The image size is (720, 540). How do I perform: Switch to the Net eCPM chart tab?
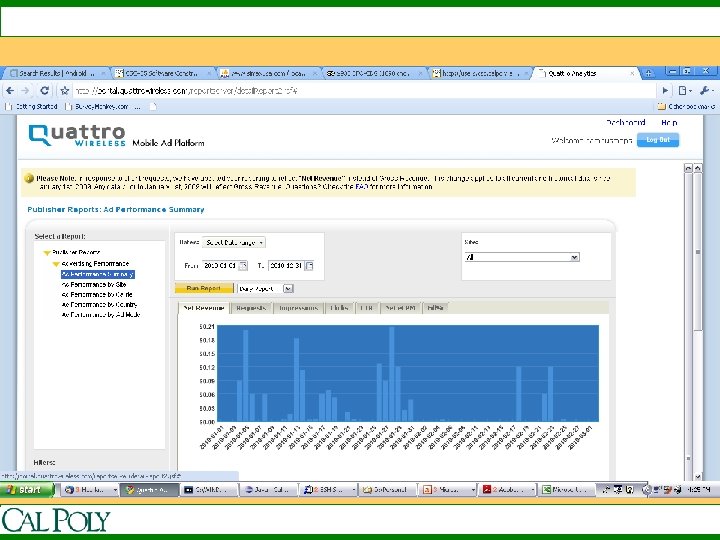(x=400, y=308)
